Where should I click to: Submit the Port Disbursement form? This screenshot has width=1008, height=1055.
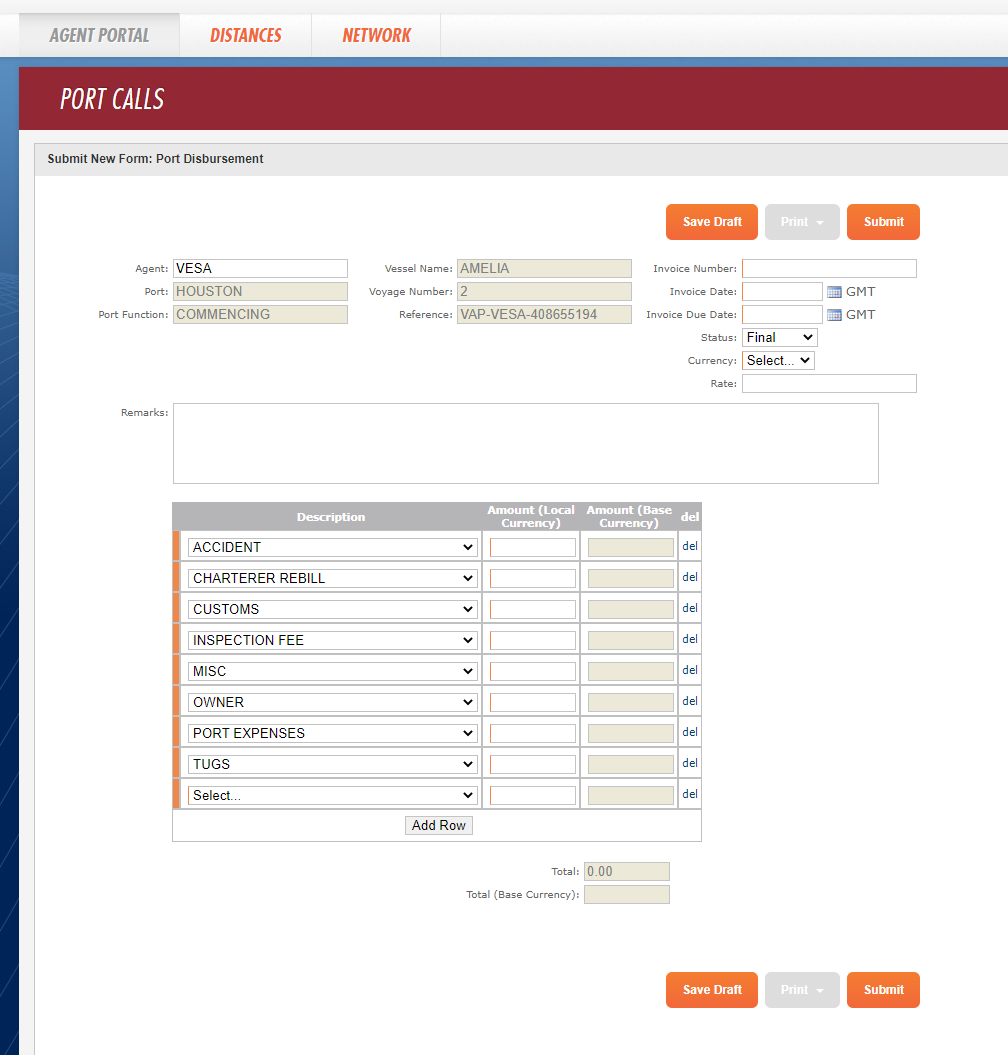coord(883,222)
